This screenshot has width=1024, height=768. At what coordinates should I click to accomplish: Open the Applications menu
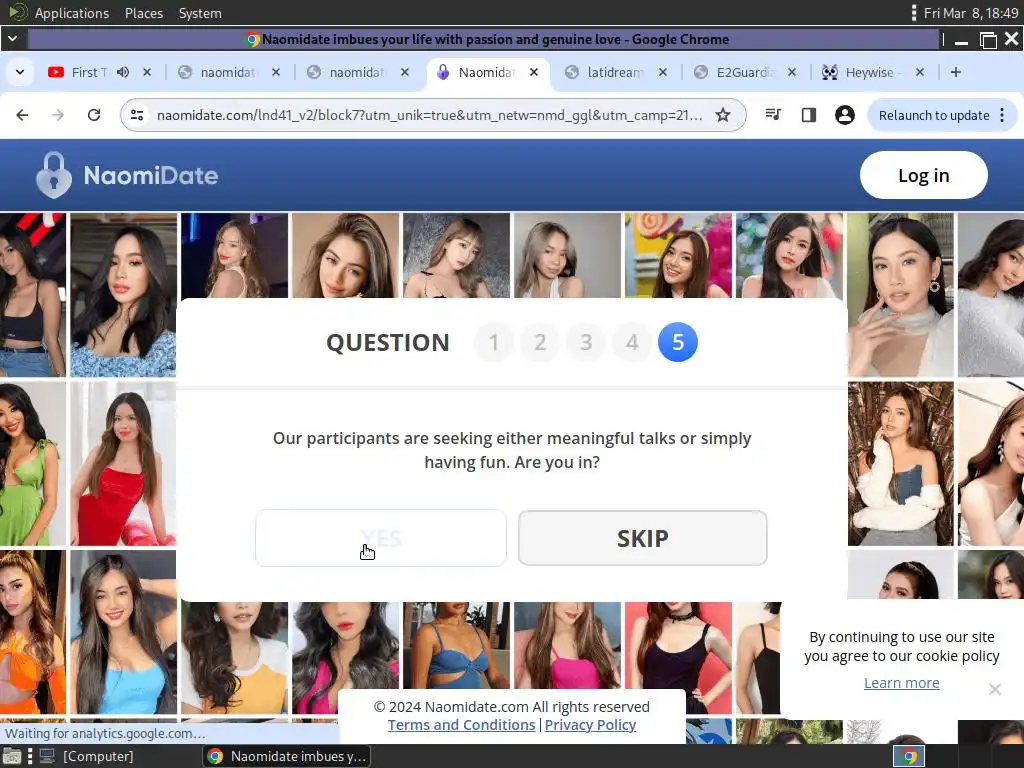[72, 13]
